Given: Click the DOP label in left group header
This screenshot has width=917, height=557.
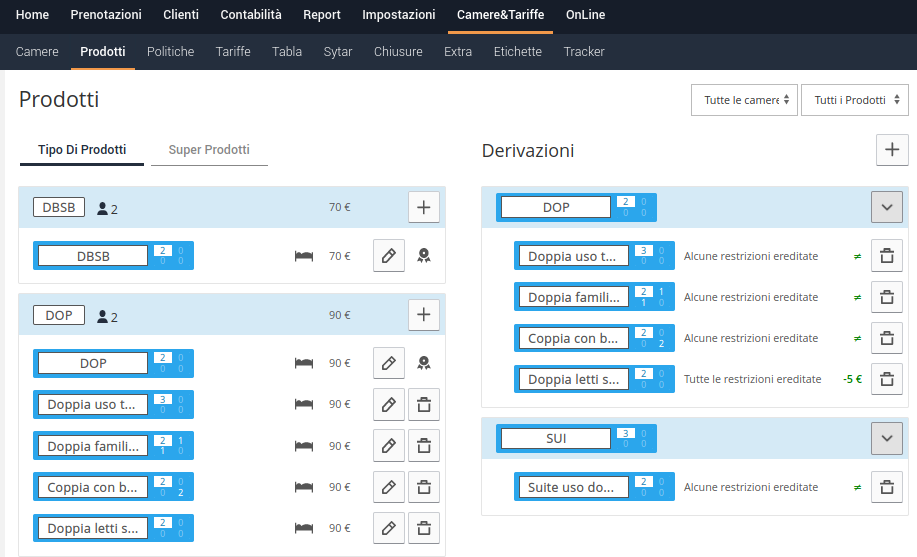Looking at the screenshot, I should pos(59,315).
